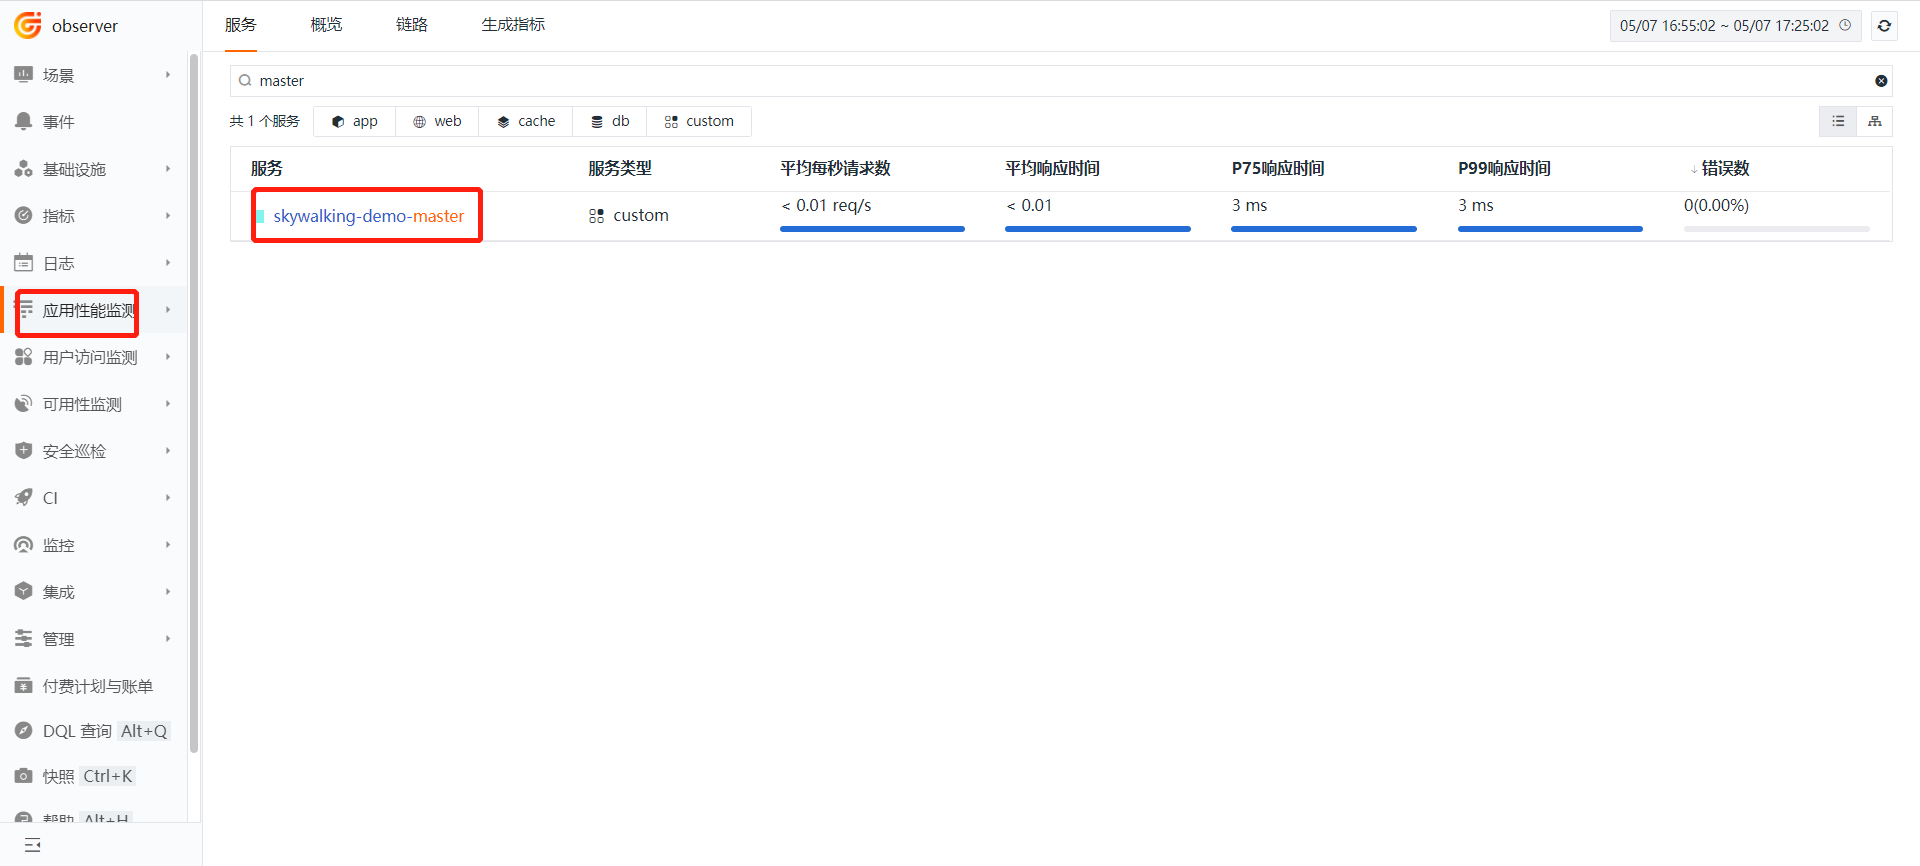Click the 平均每秒请求数 column header
The height and width of the screenshot is (866, 1920).
pyautogui.click(x=836, y=169)
